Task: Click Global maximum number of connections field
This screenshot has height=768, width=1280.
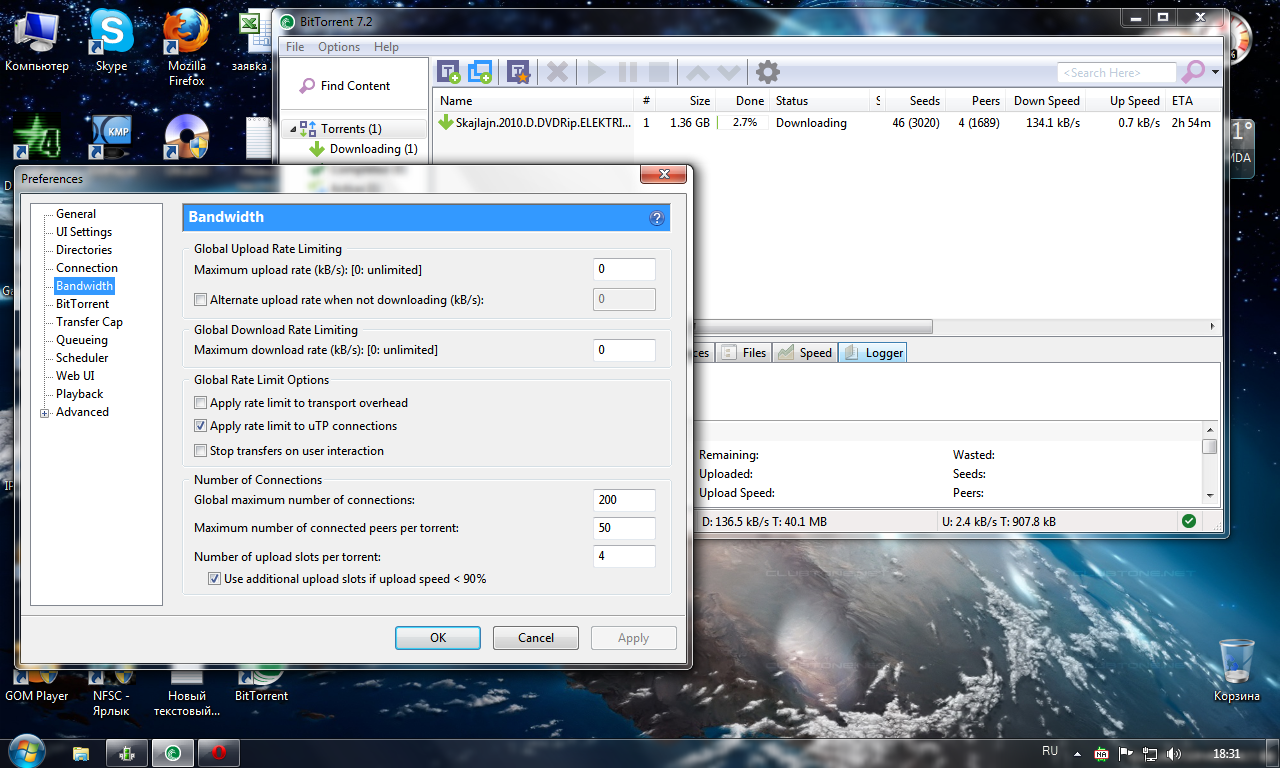Action: (624, 500)
